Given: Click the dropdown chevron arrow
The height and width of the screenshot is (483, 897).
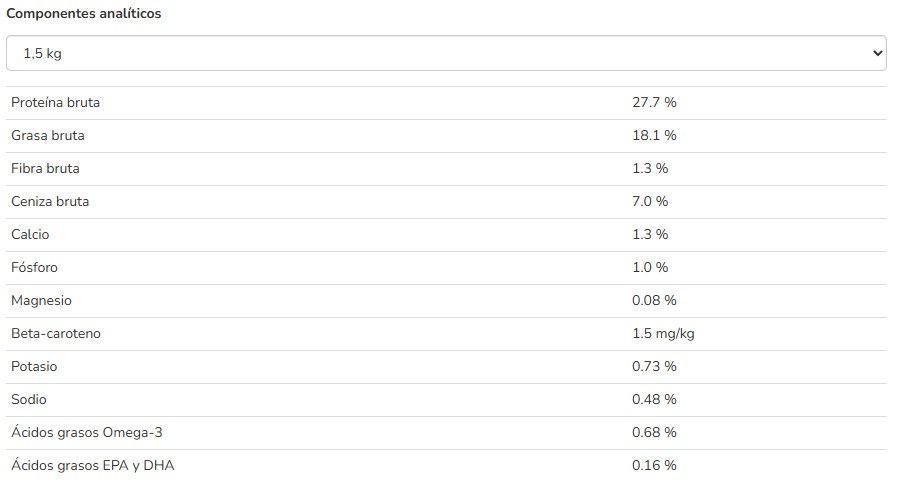Looking at the screenshot, I should [877, 53].
